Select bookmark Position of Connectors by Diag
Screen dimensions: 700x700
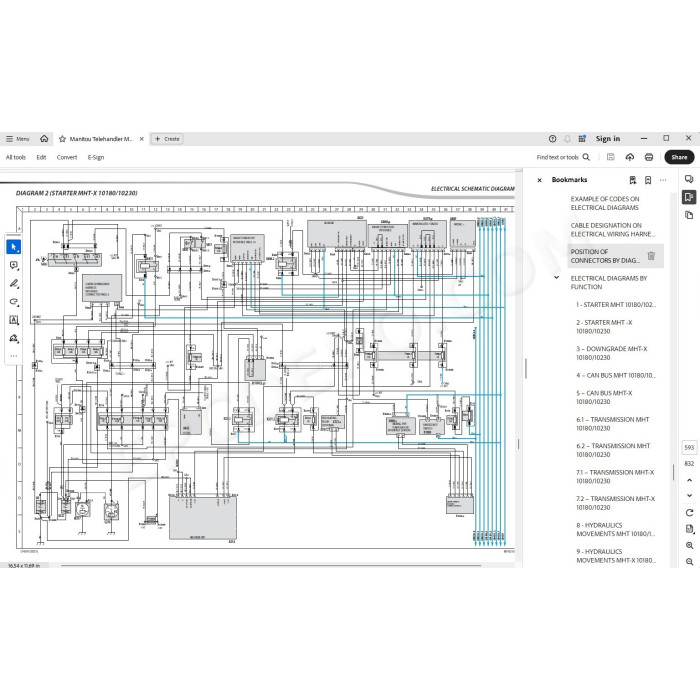coord(605,256)
